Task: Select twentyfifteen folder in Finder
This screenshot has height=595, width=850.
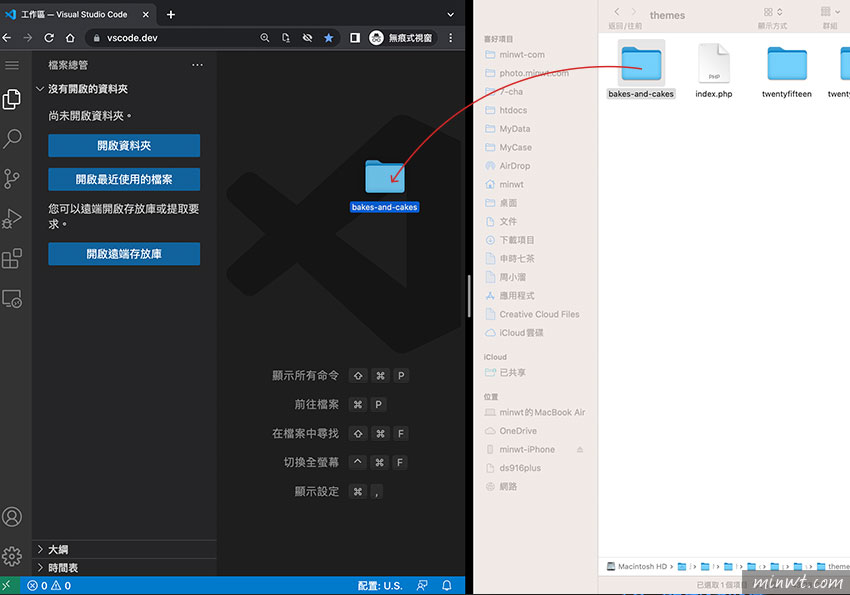Action: pyautogui.click(x=787, y=70)
